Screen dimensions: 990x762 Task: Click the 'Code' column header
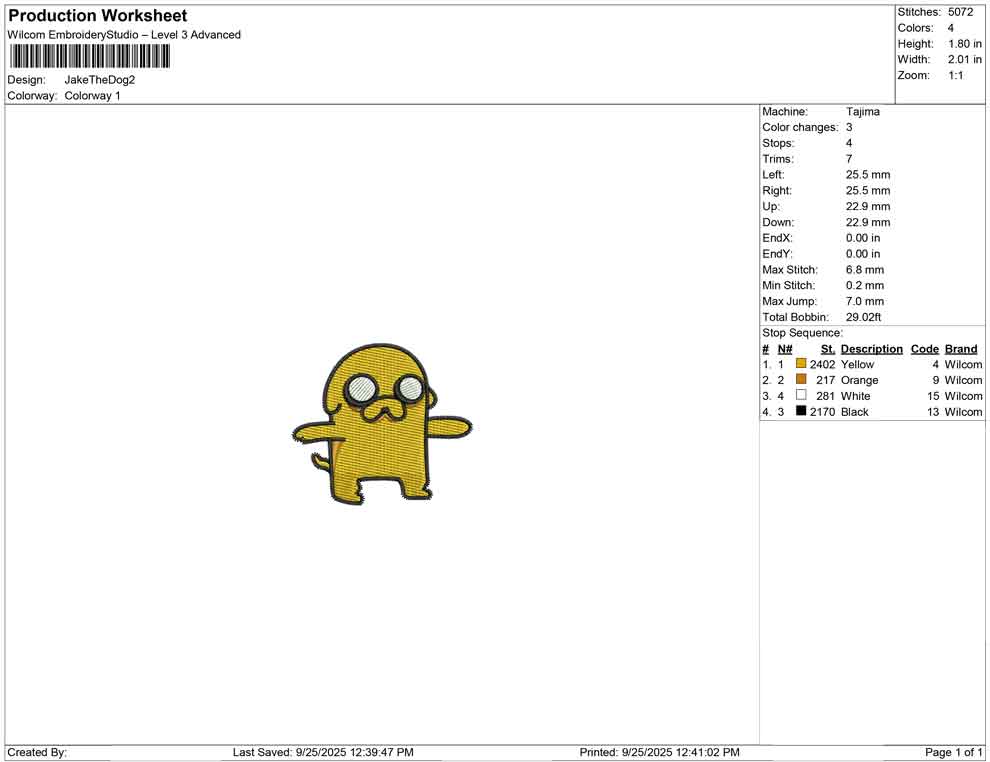click(924, 349)
